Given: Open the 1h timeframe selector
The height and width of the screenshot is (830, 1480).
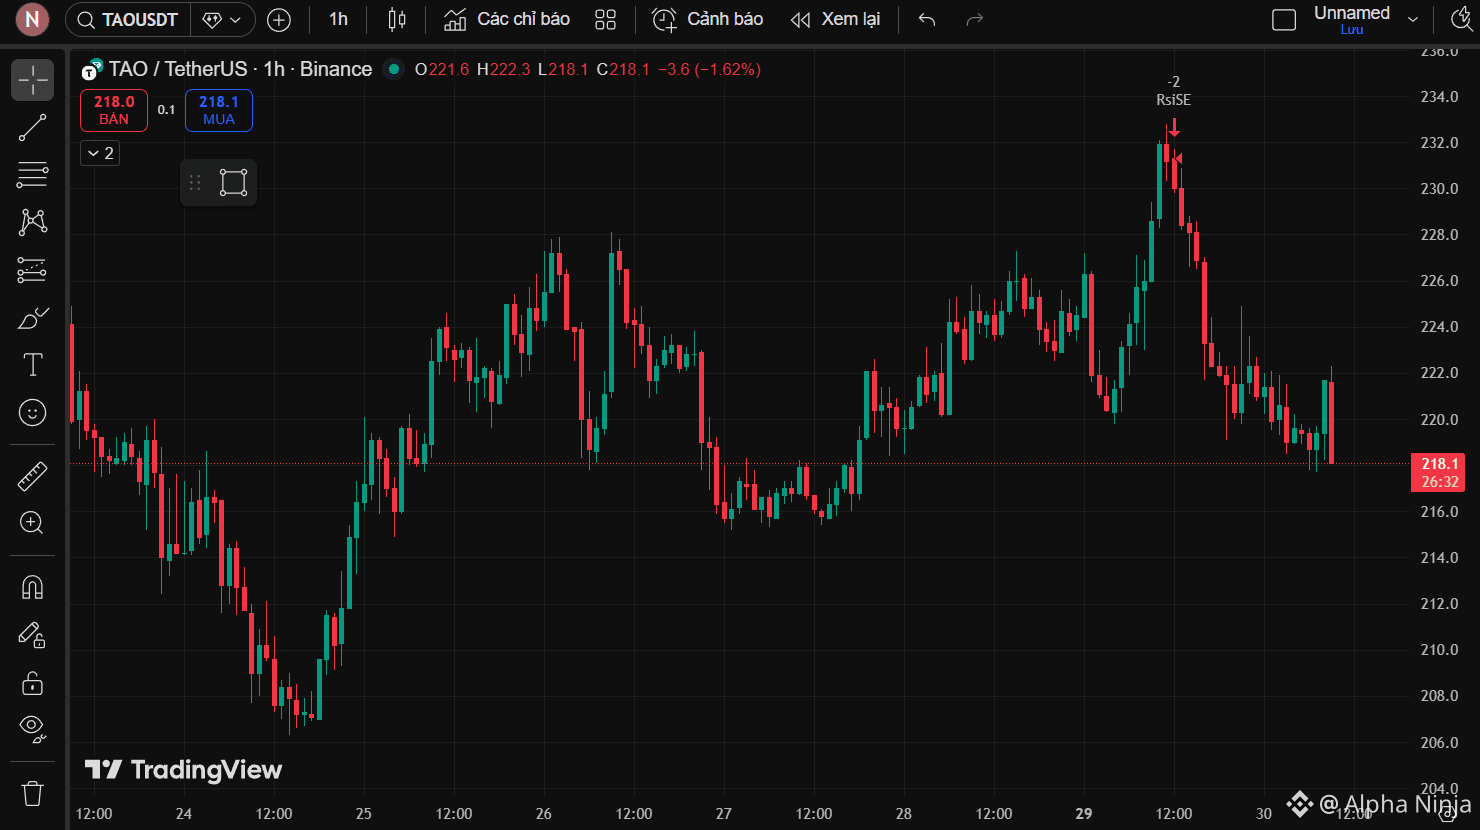Looking at the screenshot, I should pyautogui.click(x=338, y=20).
